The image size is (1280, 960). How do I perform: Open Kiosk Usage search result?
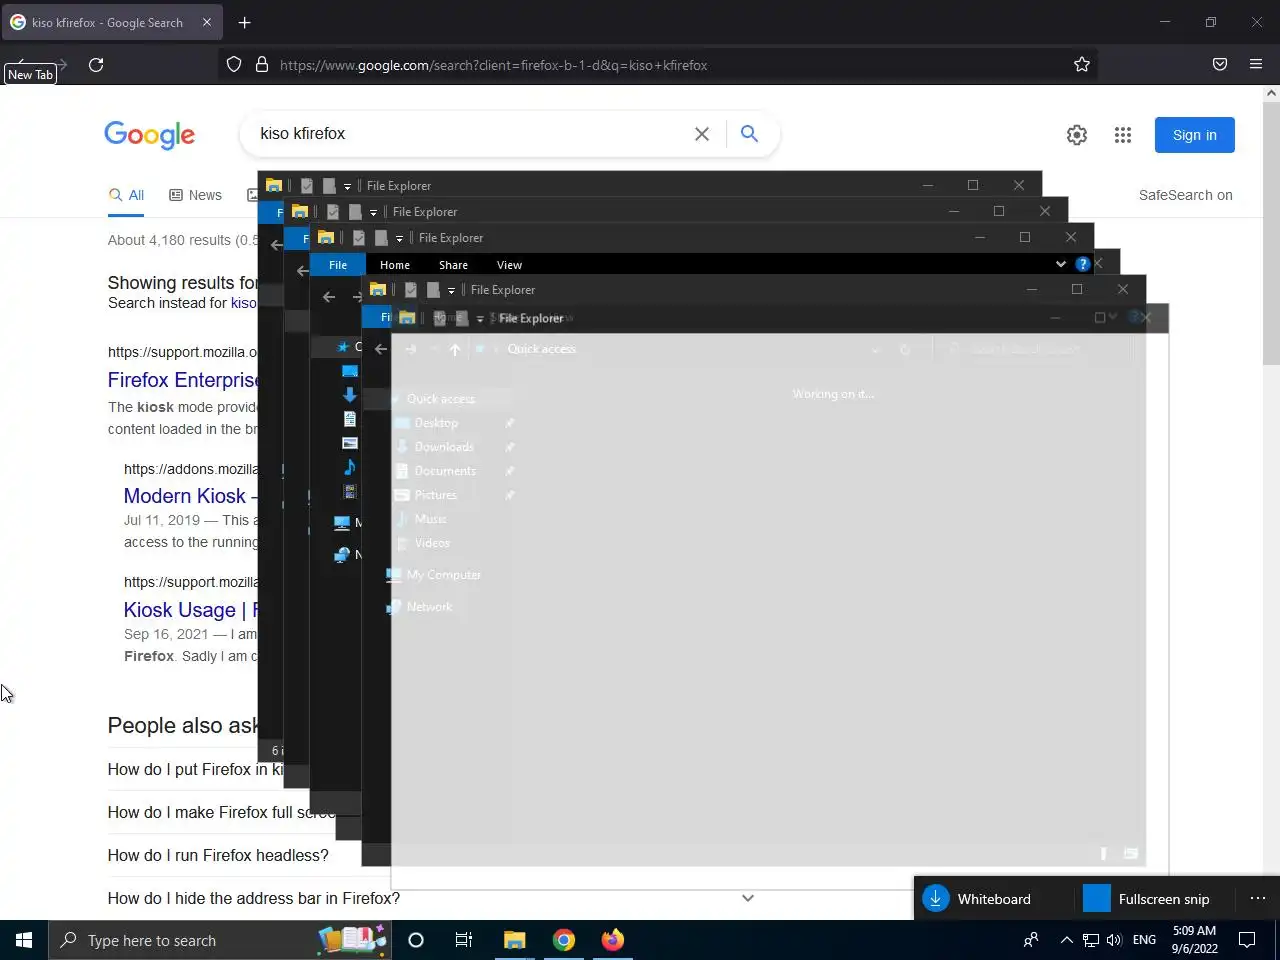(x=190, y=610)
